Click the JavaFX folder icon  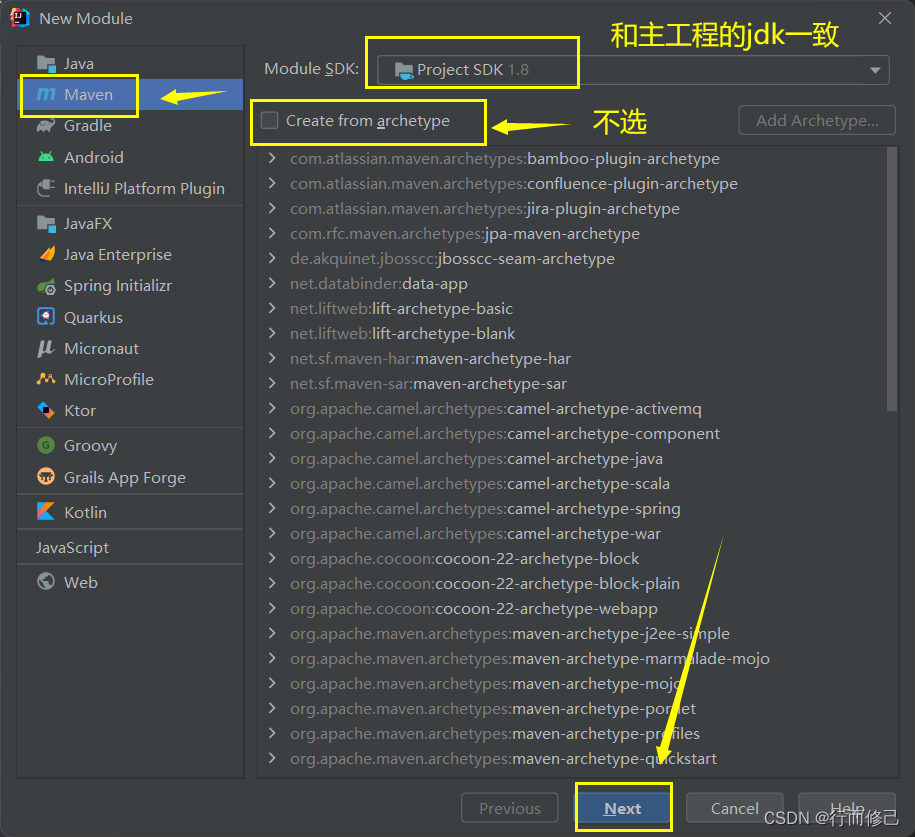pos(46,224)
